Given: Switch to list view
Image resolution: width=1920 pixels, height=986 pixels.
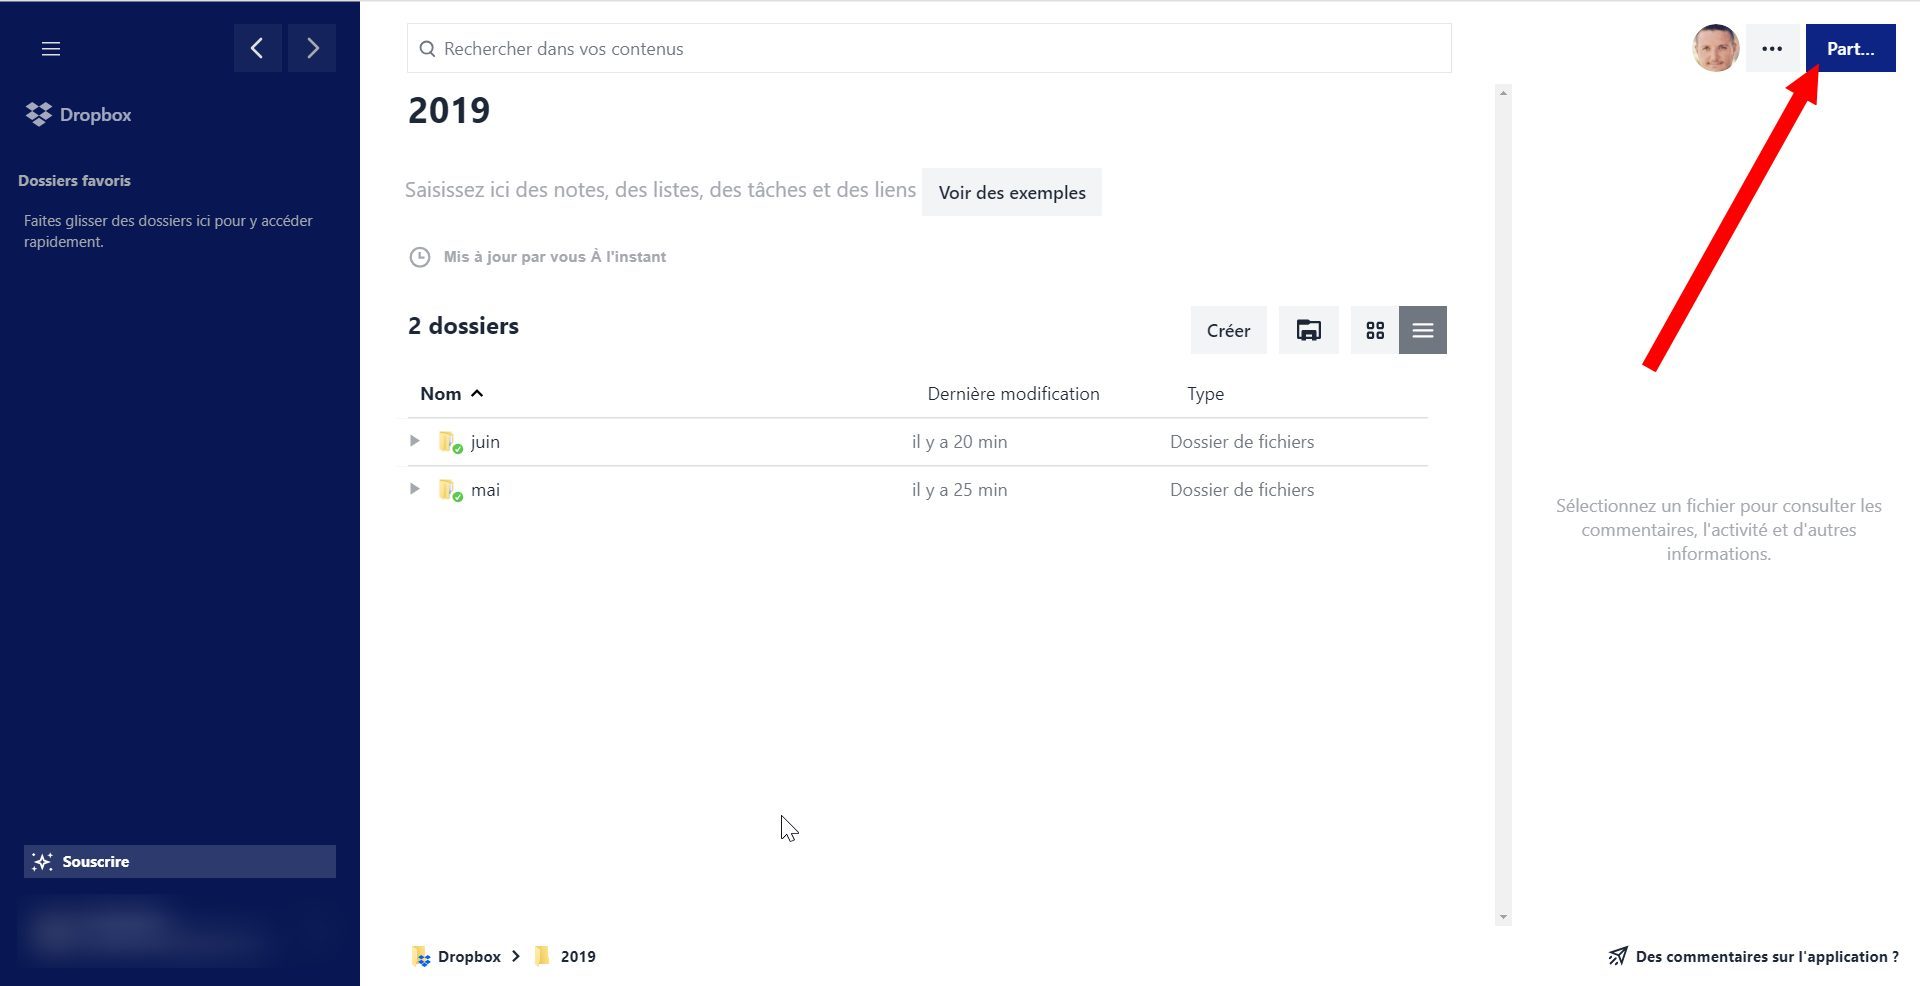Looking at the screenshot, I should coord(1423,330).
